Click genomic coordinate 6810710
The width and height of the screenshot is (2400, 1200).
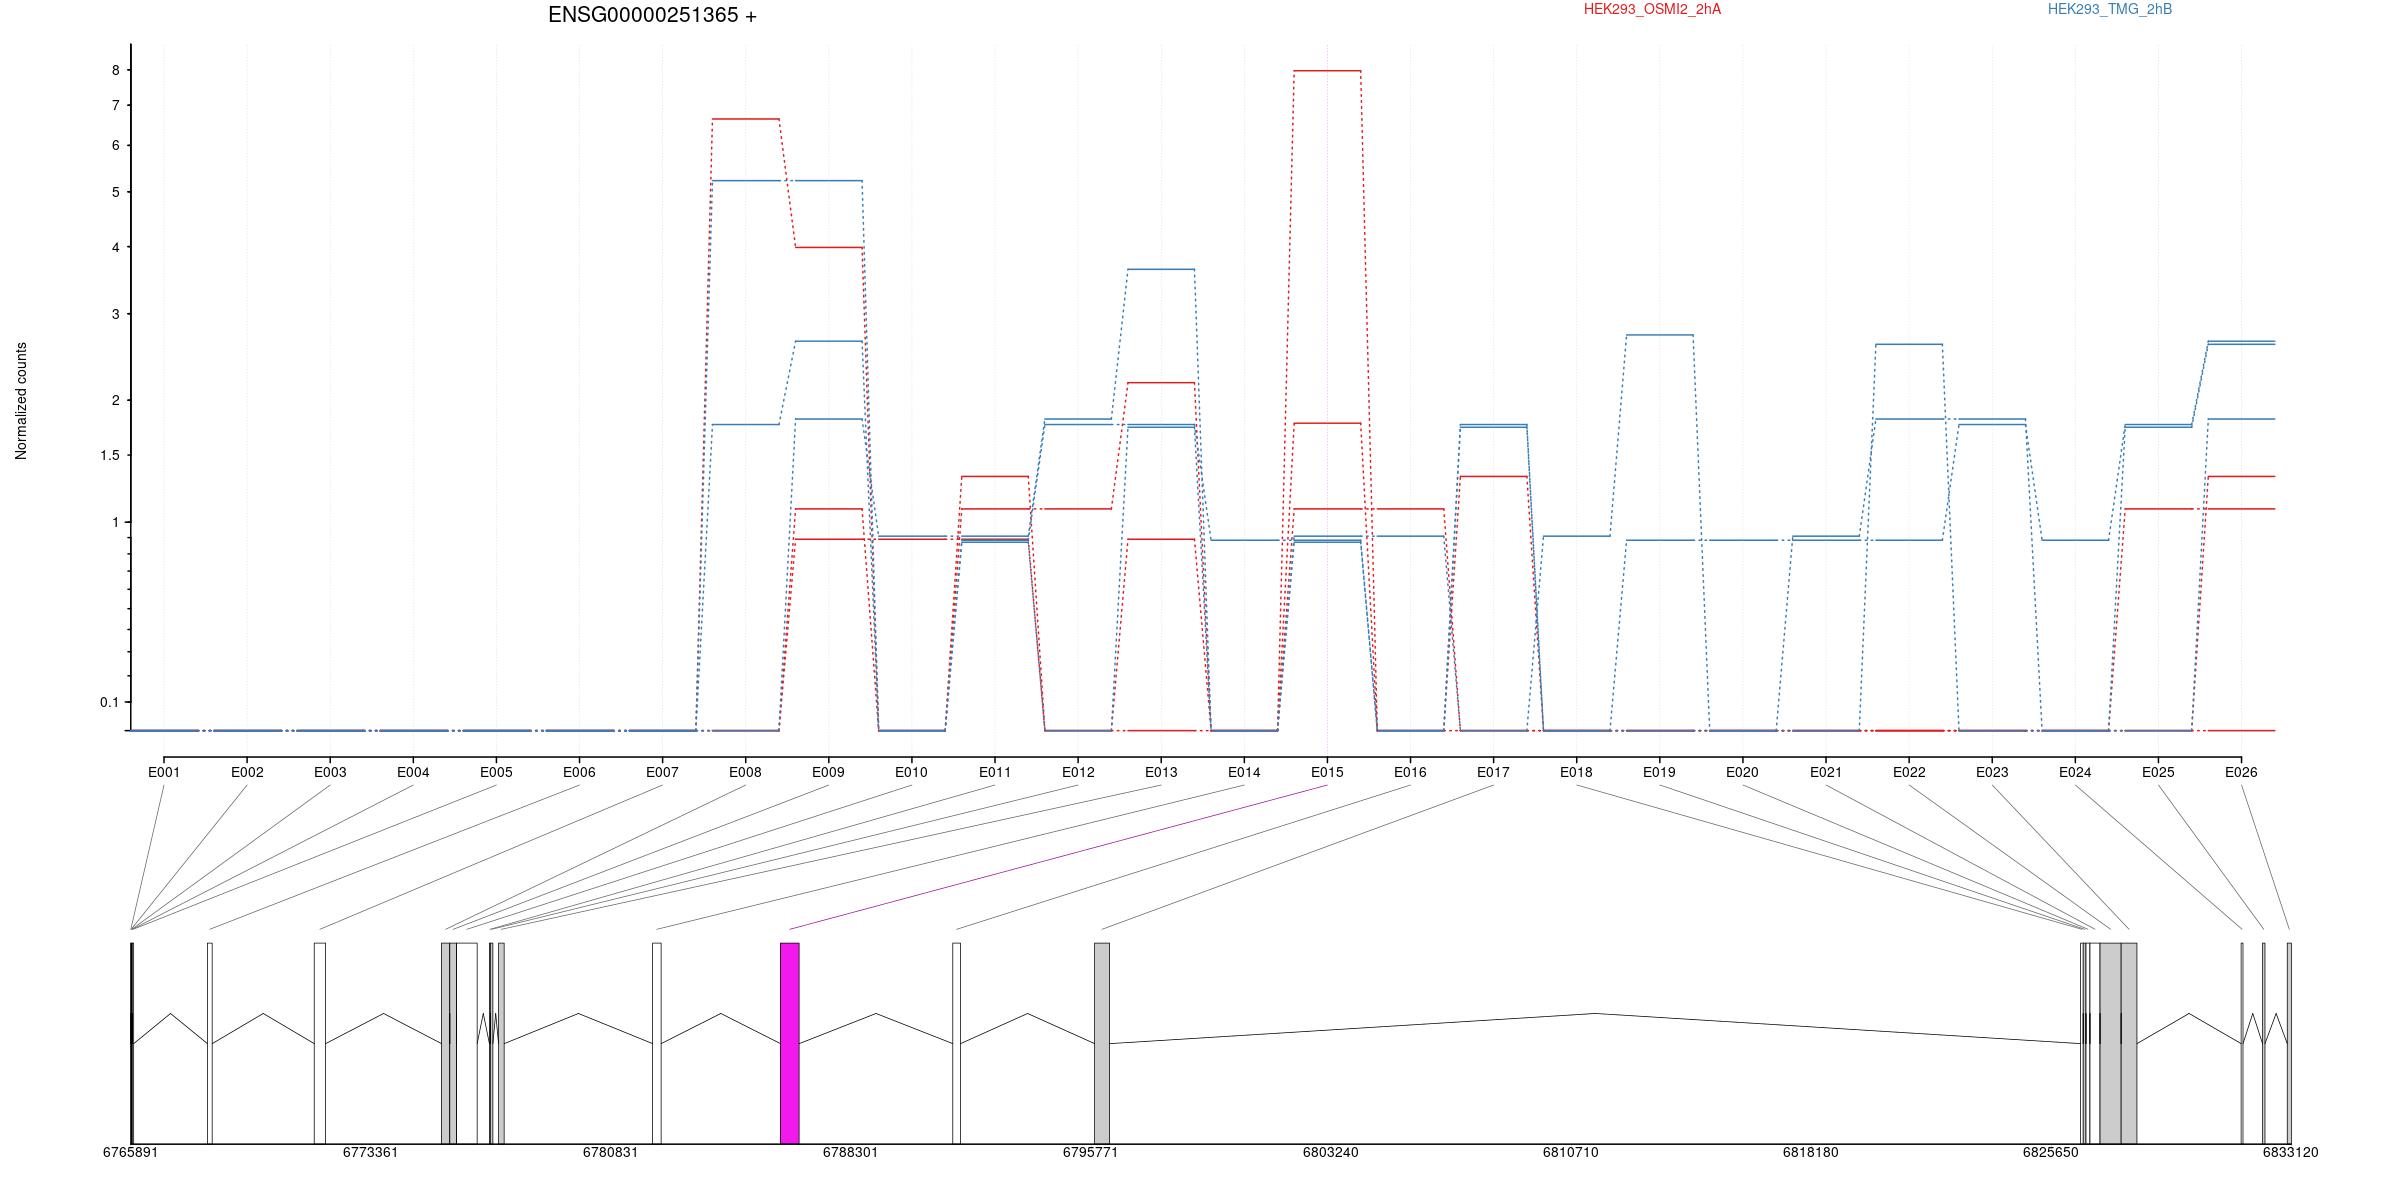(x=1570, y=1152)
